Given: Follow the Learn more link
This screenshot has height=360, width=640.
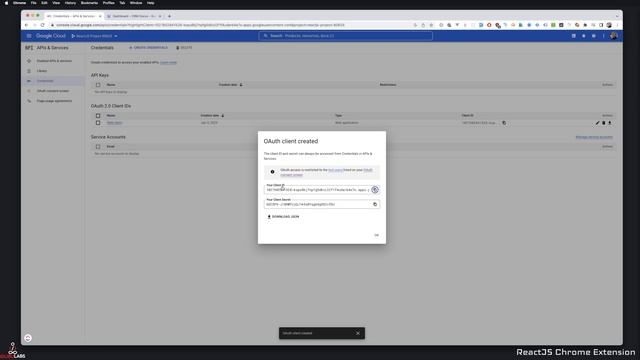Looking at the screenshot, I should click(x=168, y=62).
